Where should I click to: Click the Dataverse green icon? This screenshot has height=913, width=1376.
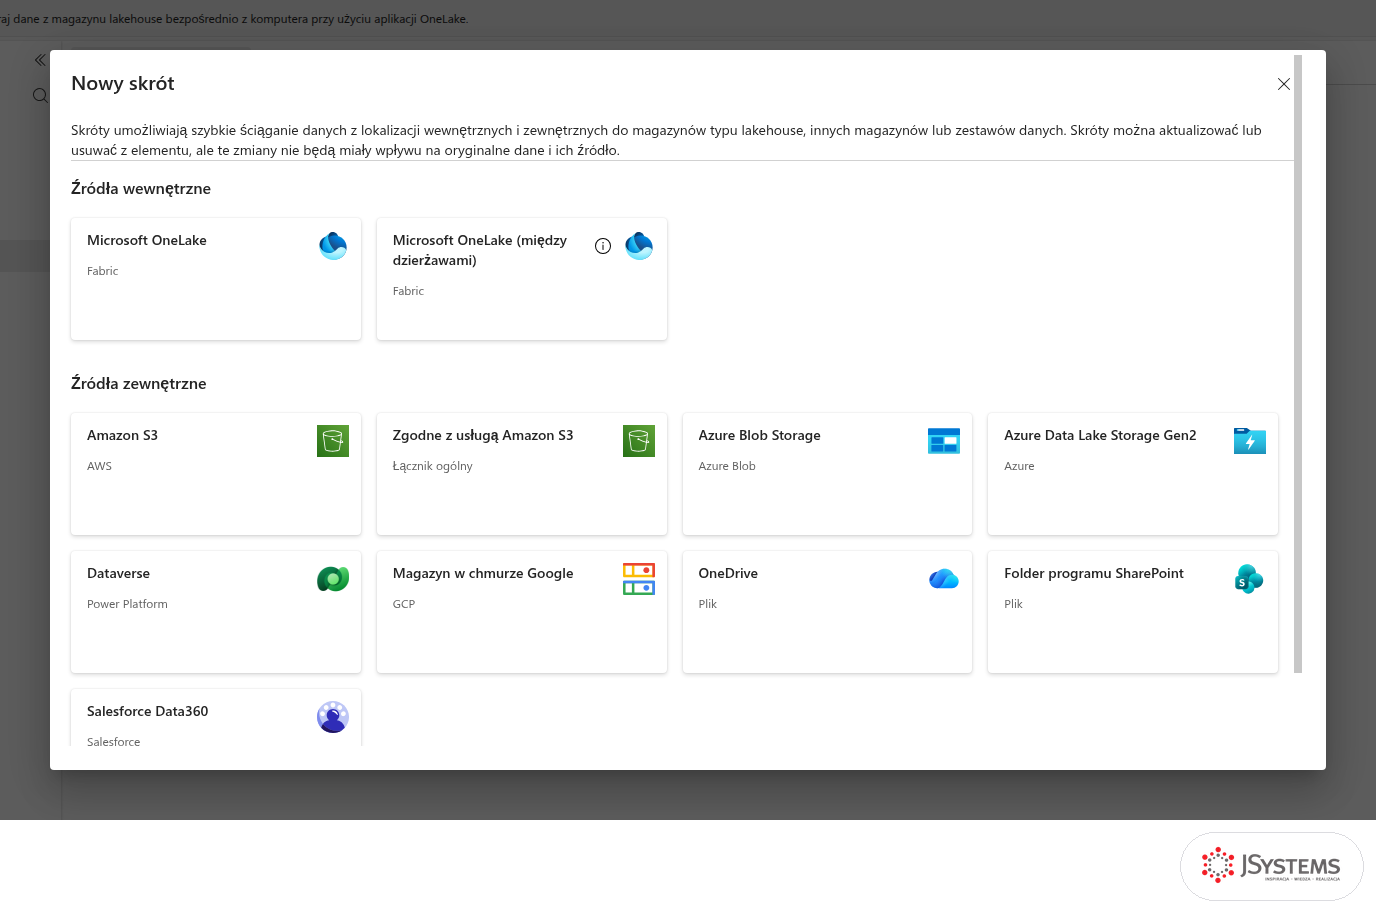click(333, 579)
